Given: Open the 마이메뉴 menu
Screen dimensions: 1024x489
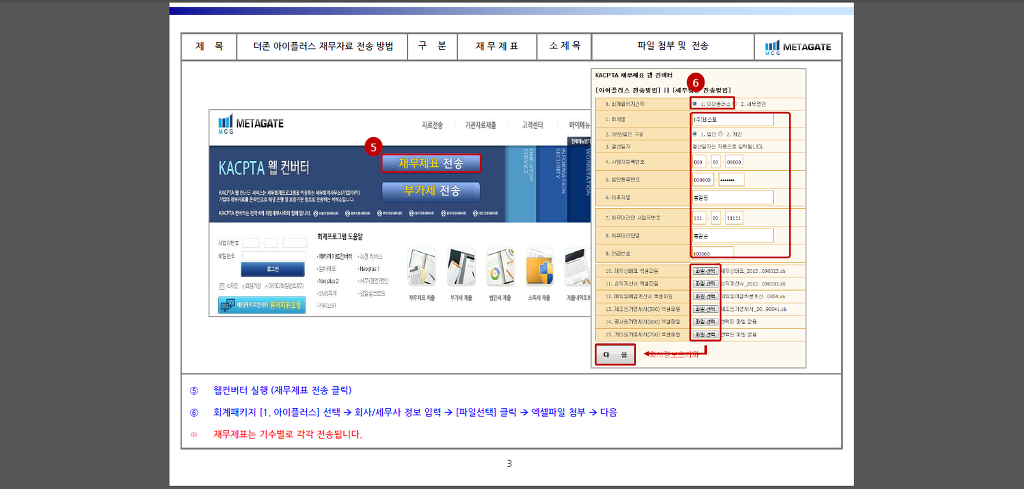Looking at the screenshot, I should 579,125.
